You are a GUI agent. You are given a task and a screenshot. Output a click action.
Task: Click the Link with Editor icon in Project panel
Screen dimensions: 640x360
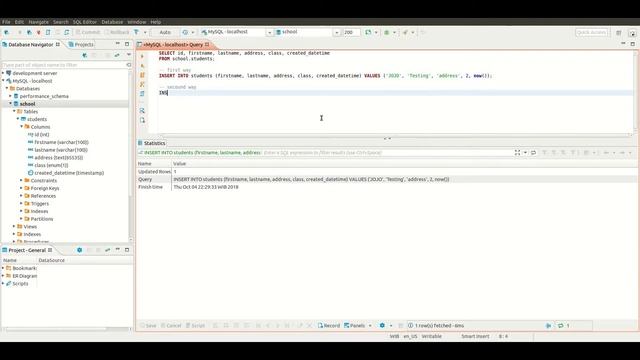[107, 250]
